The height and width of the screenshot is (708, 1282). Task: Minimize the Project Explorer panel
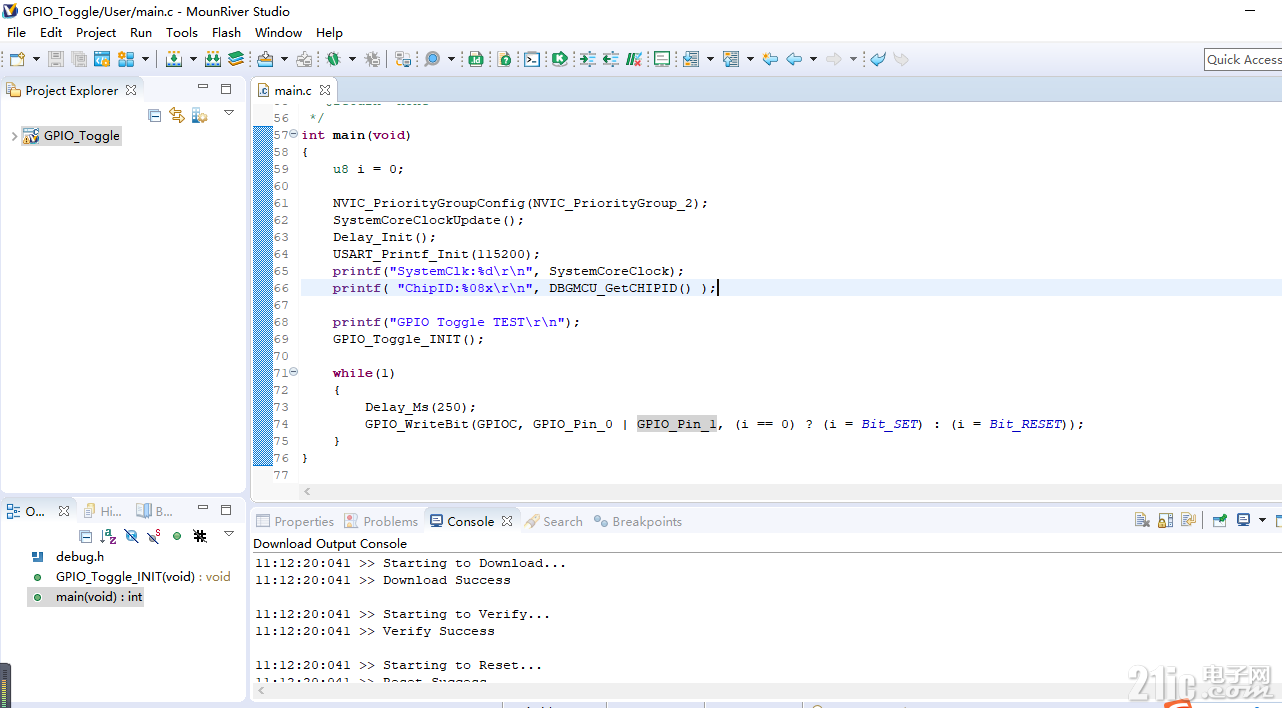tap(203, 88)
